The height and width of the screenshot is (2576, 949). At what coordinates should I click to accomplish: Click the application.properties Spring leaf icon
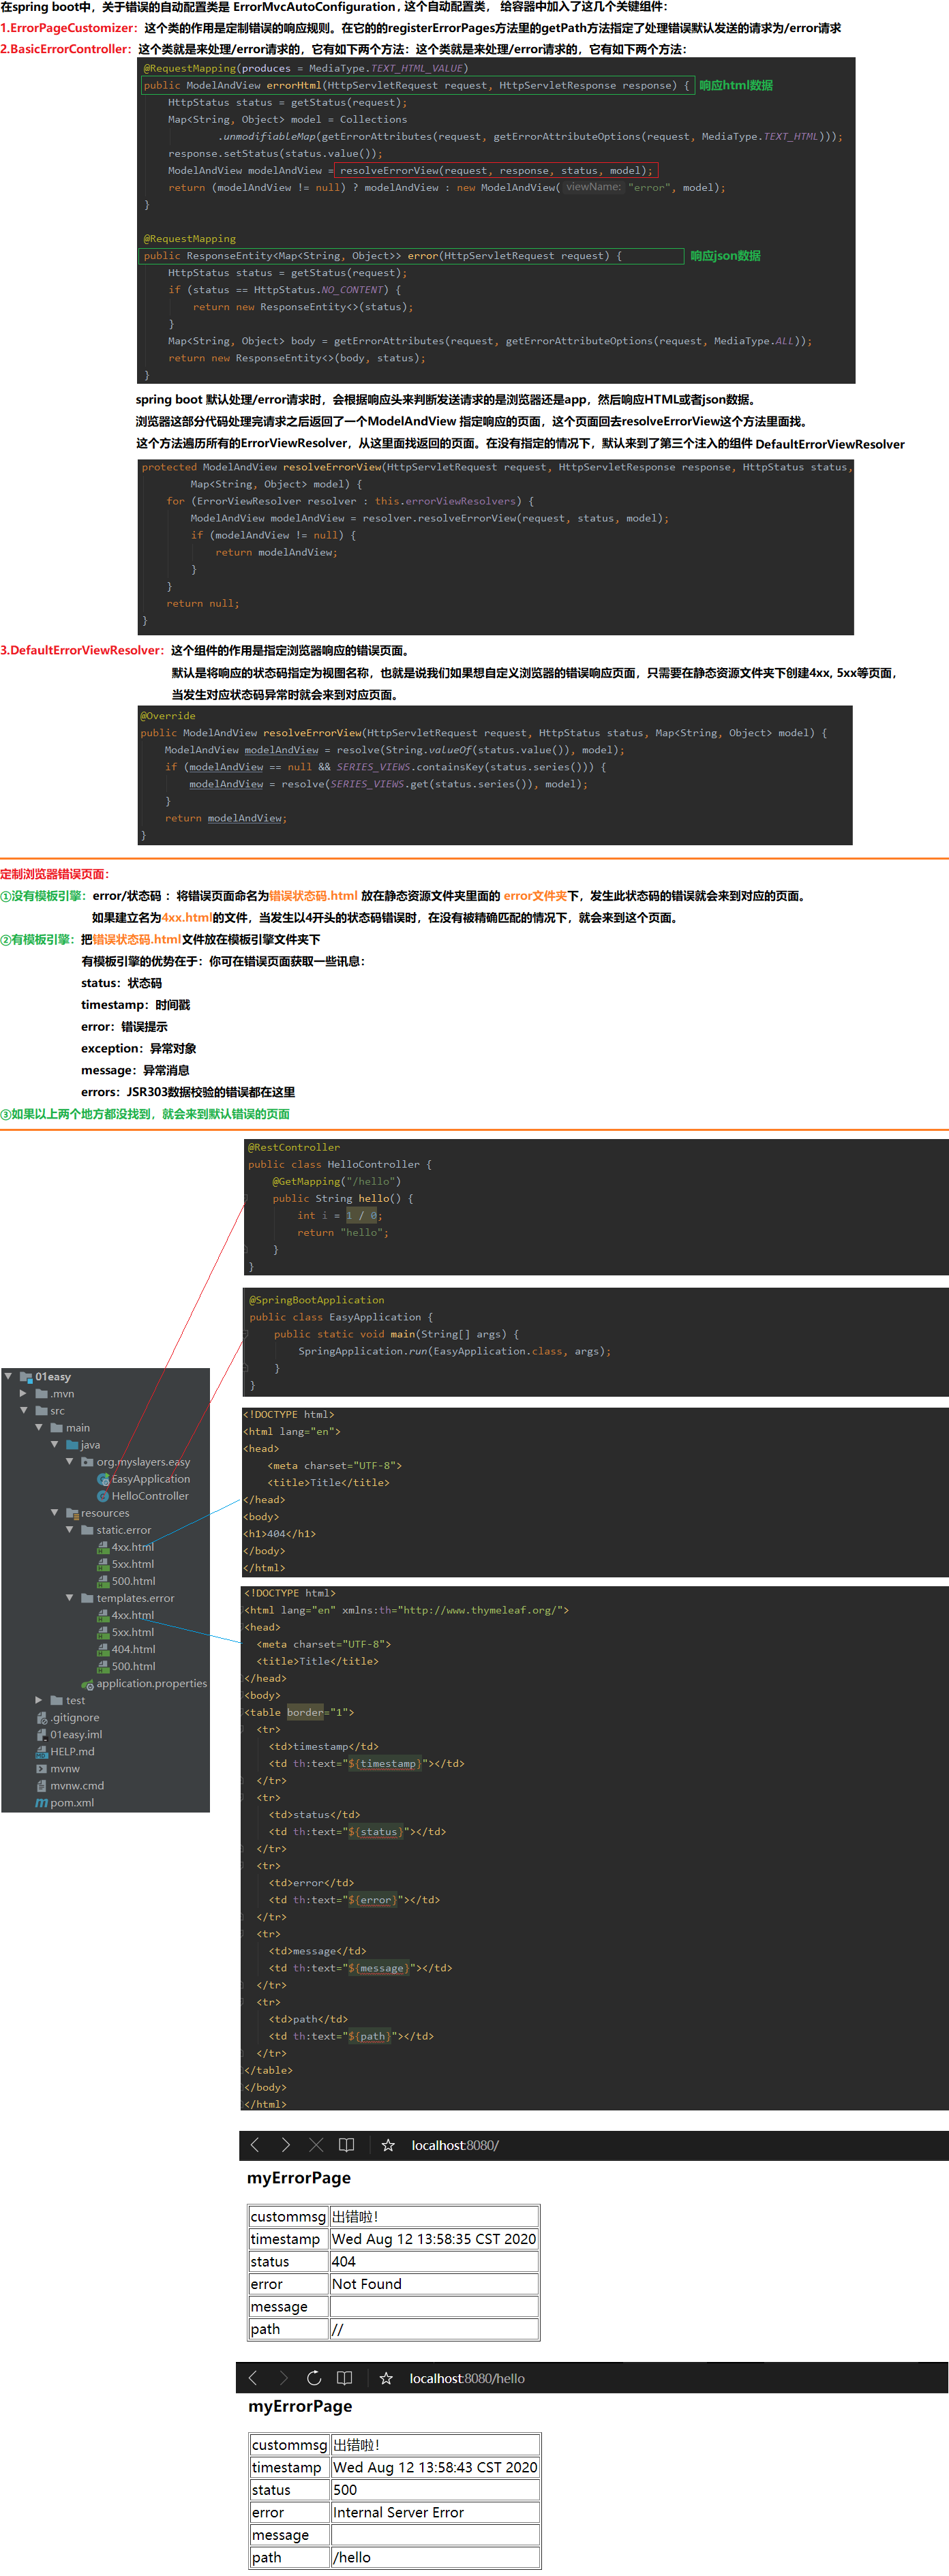click(x=88, y=1684)
